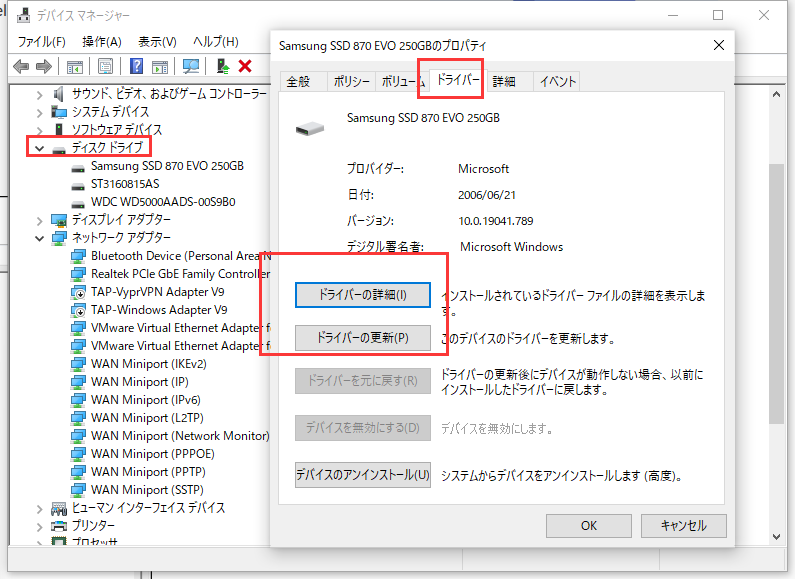Viewport: 795px width, 579px height.
Task: Switch to the イベント tab
Action: [x=558, y=82]
